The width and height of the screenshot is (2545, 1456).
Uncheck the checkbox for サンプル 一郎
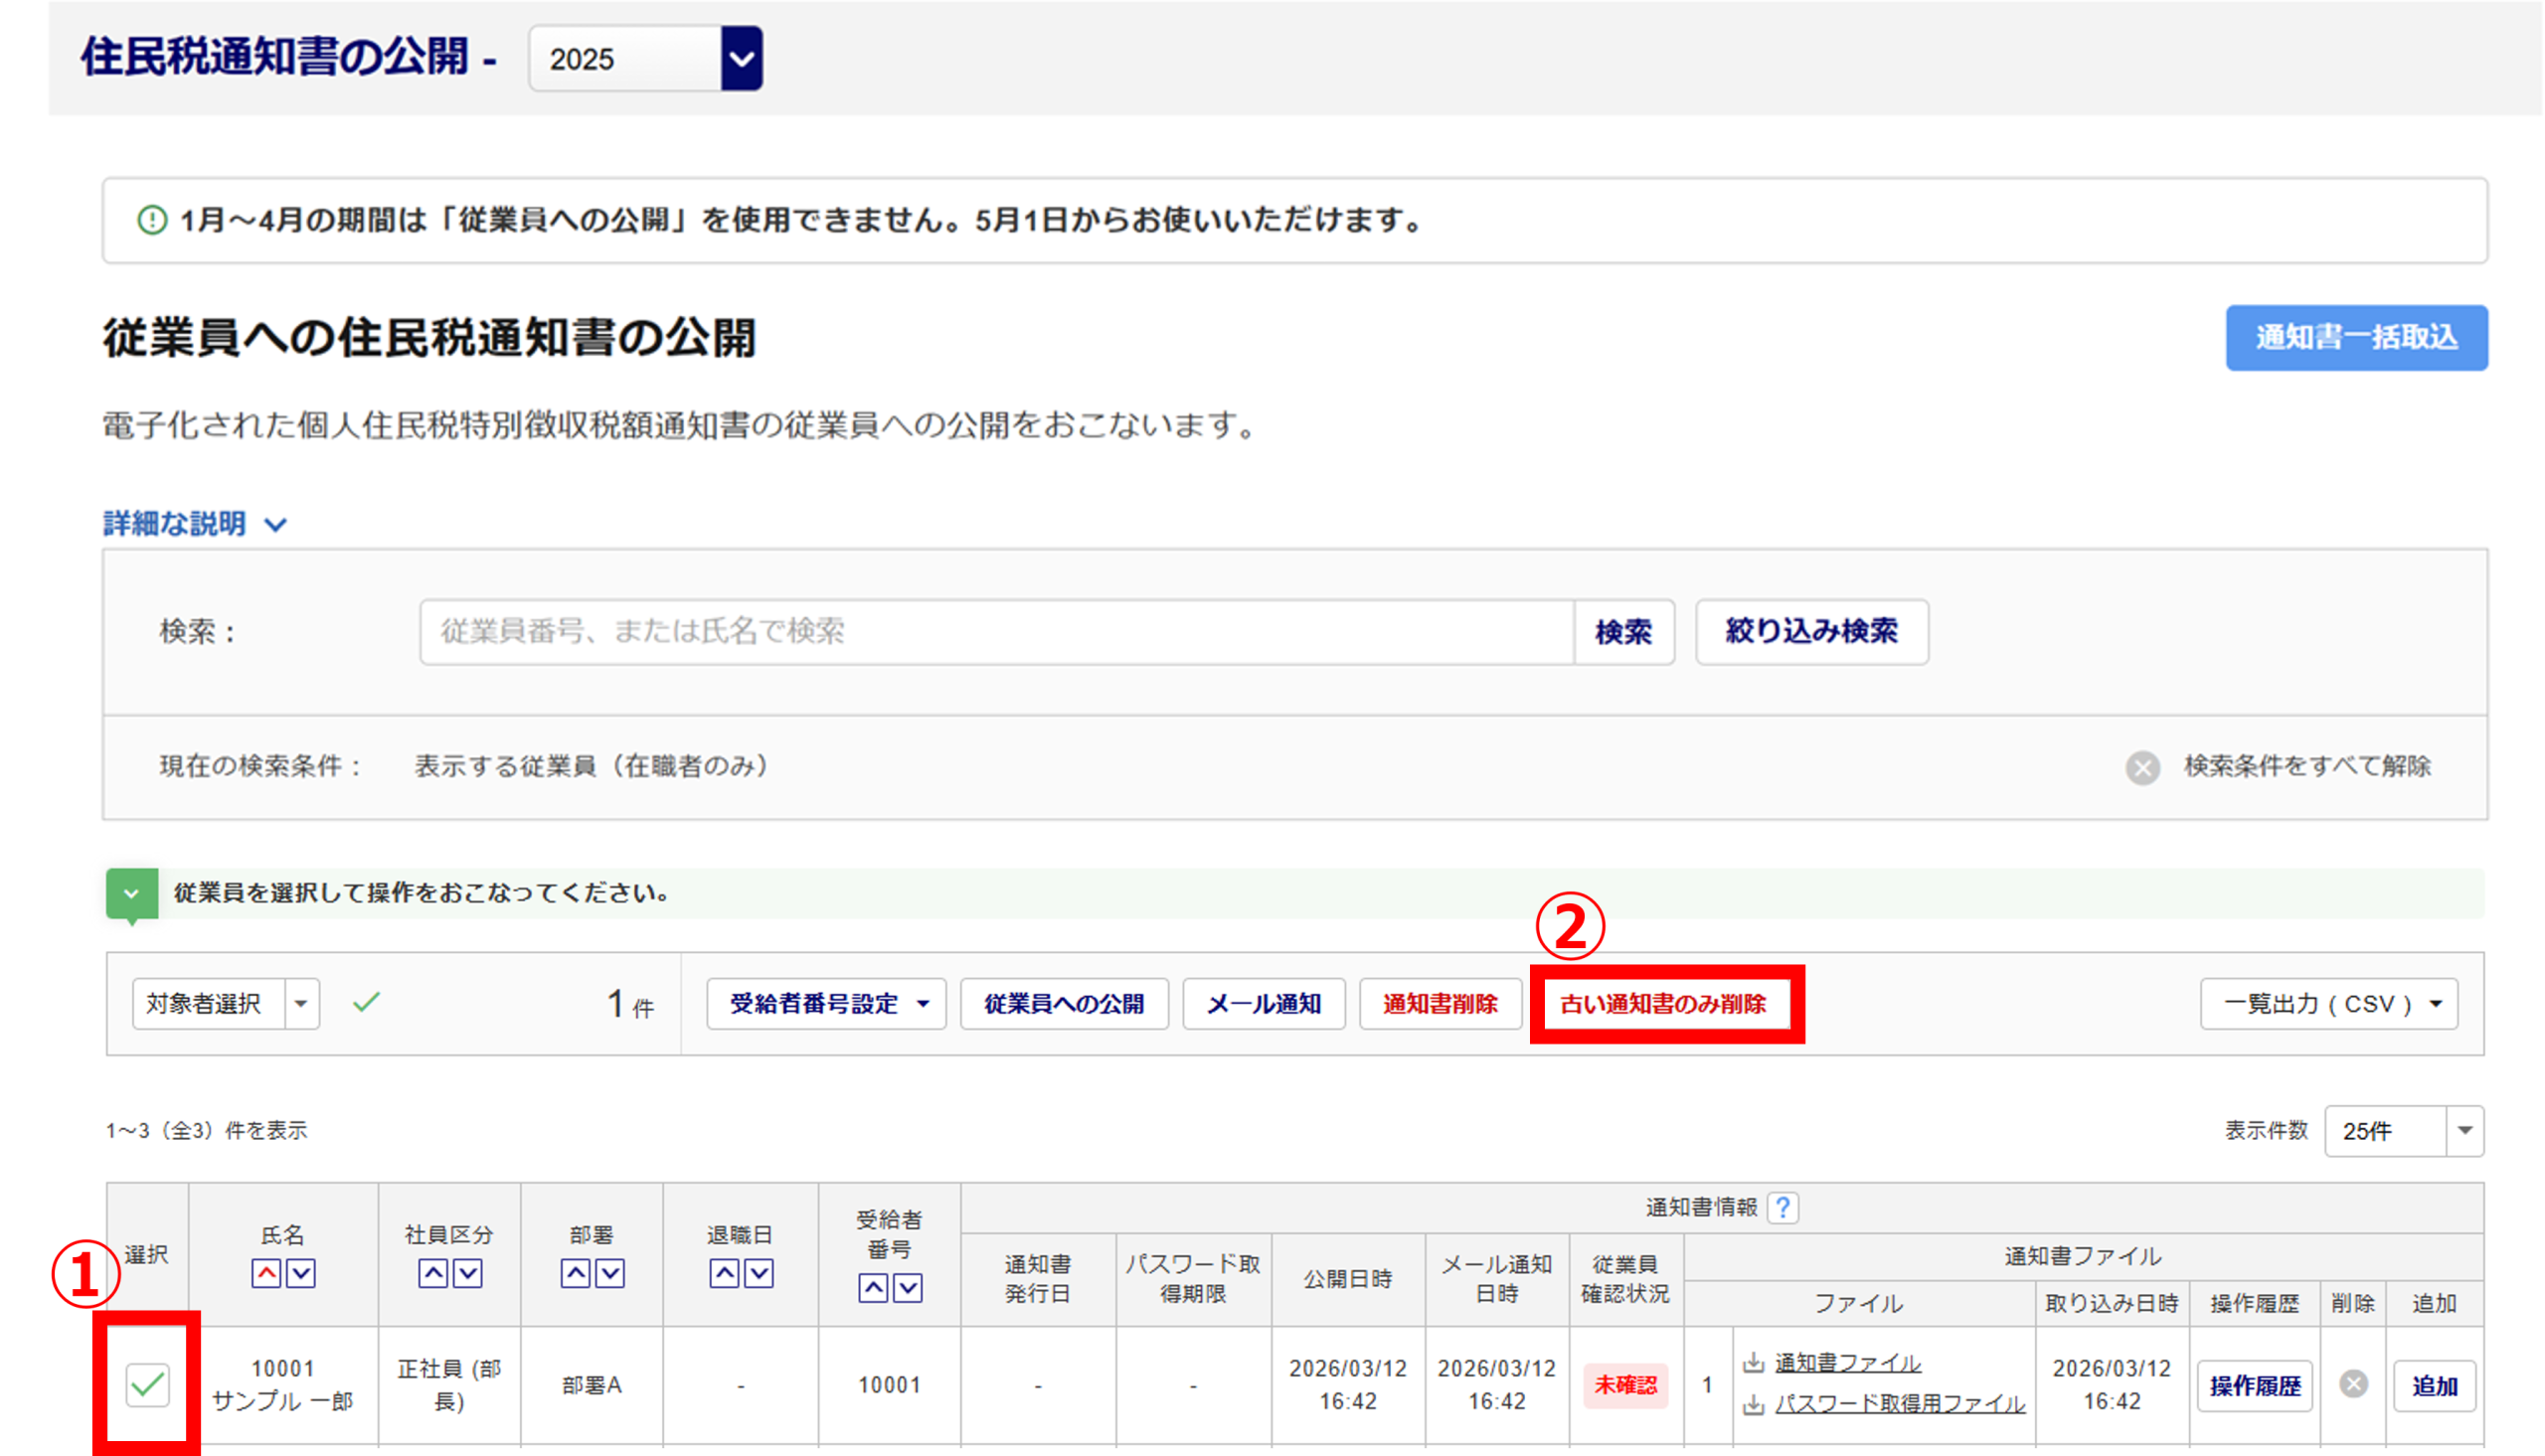147,1384
